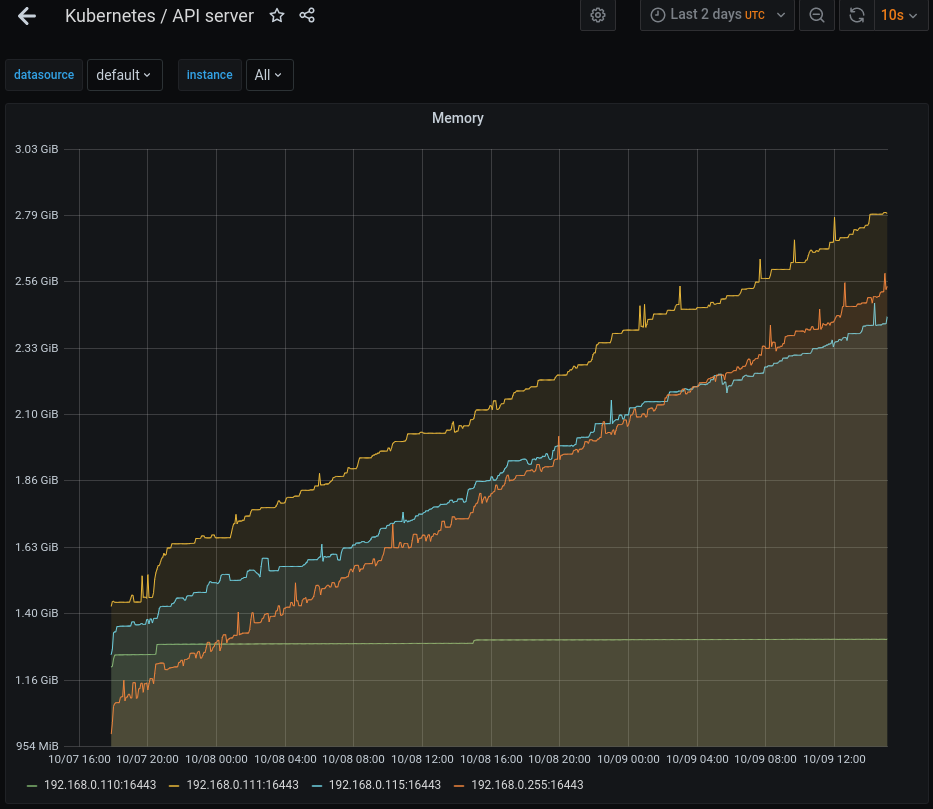Click the 2.56 GiB y-axis label
Screen dimensions: 933x809
pos(36,281)
